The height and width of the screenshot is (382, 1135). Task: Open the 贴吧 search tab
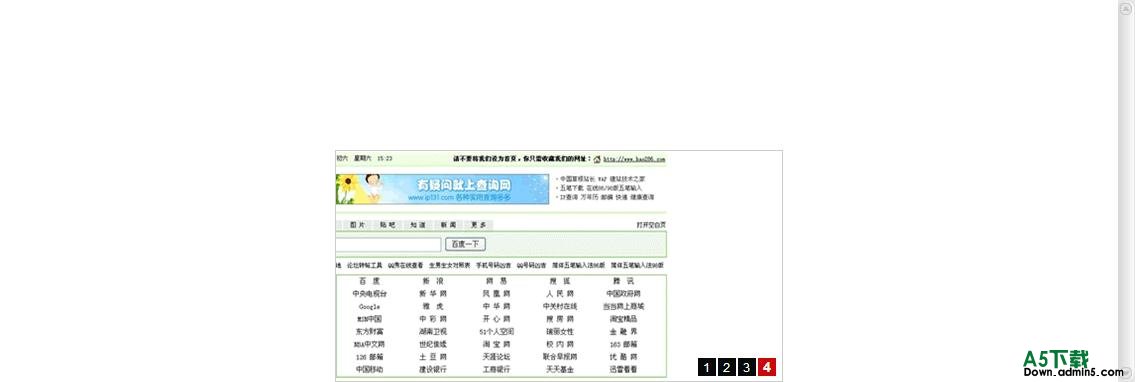387,225
